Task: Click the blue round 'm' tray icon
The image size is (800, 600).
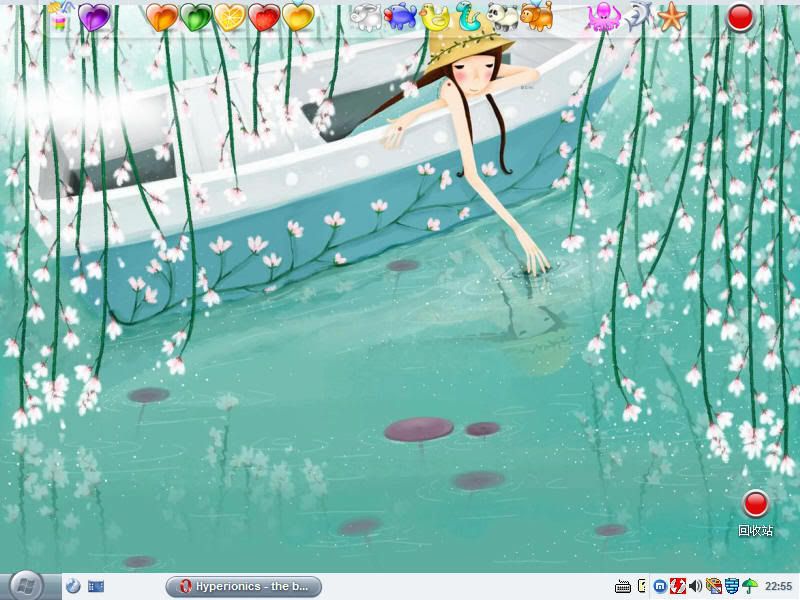Action: 660,586
